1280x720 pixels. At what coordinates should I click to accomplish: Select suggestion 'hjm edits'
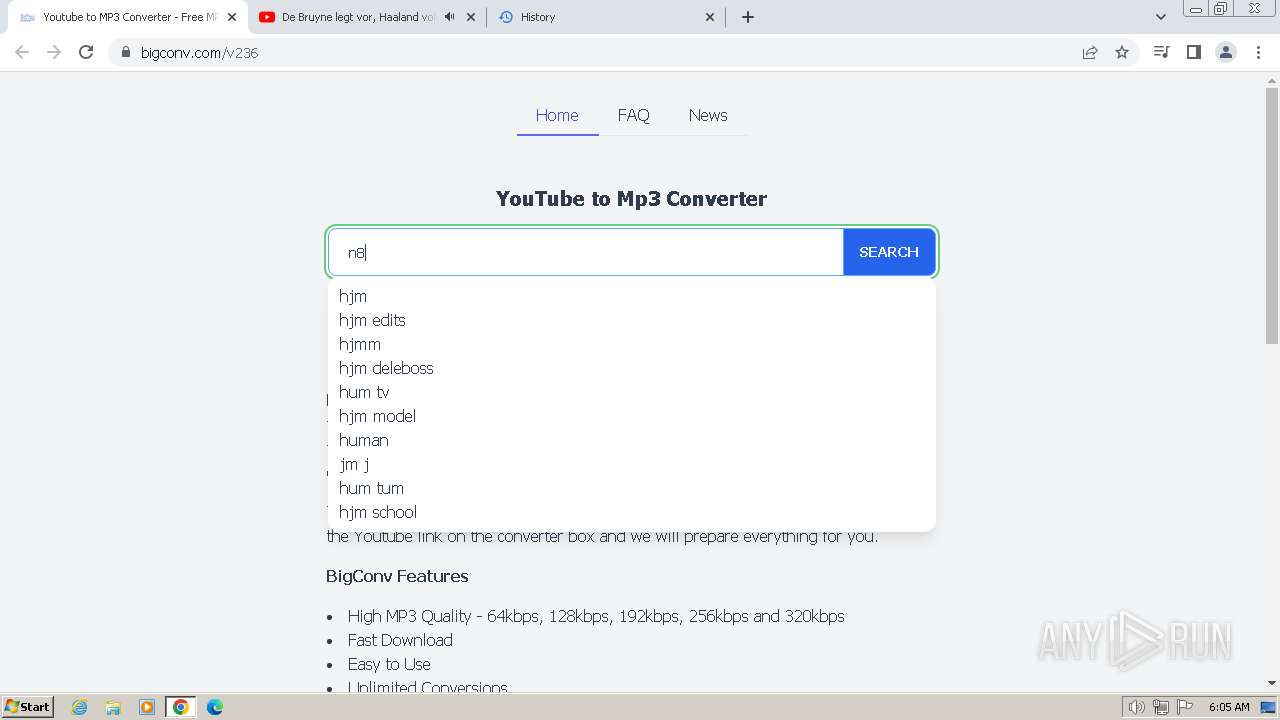[x=632, y=320]
